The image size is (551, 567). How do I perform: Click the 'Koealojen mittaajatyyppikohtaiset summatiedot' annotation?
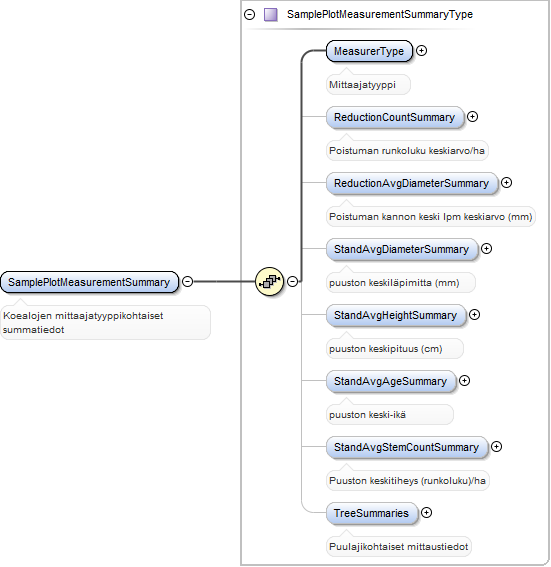pyautogui.click(x=106, y=322)
